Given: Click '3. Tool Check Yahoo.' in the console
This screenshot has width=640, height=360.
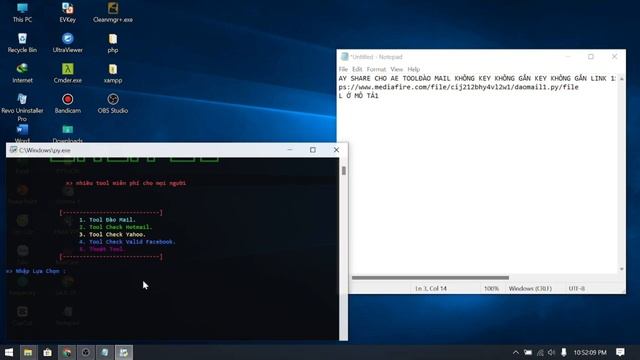Looking at the screenshot, I should pyautogui.click(x=112, y=234).
